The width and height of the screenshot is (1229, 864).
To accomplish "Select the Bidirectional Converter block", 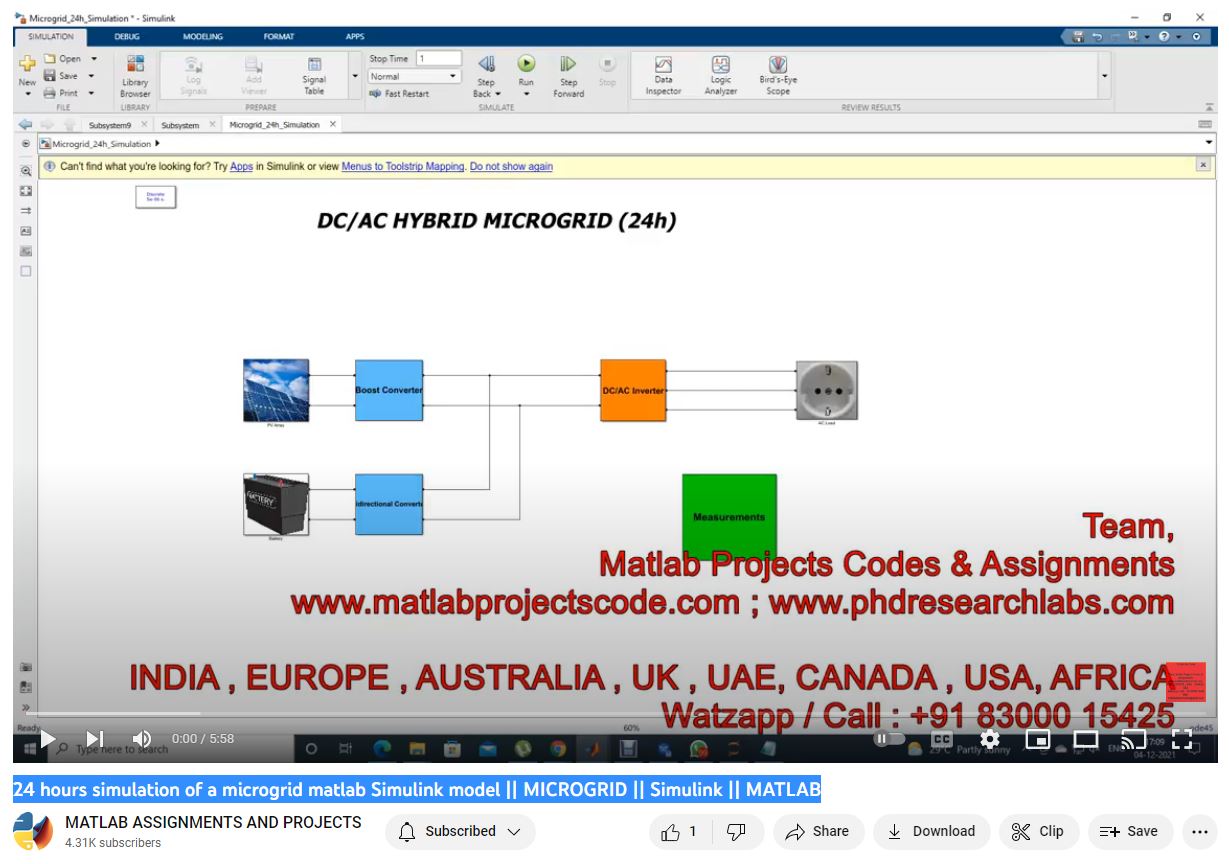I will pyautogui.click(x=389, y=504).
